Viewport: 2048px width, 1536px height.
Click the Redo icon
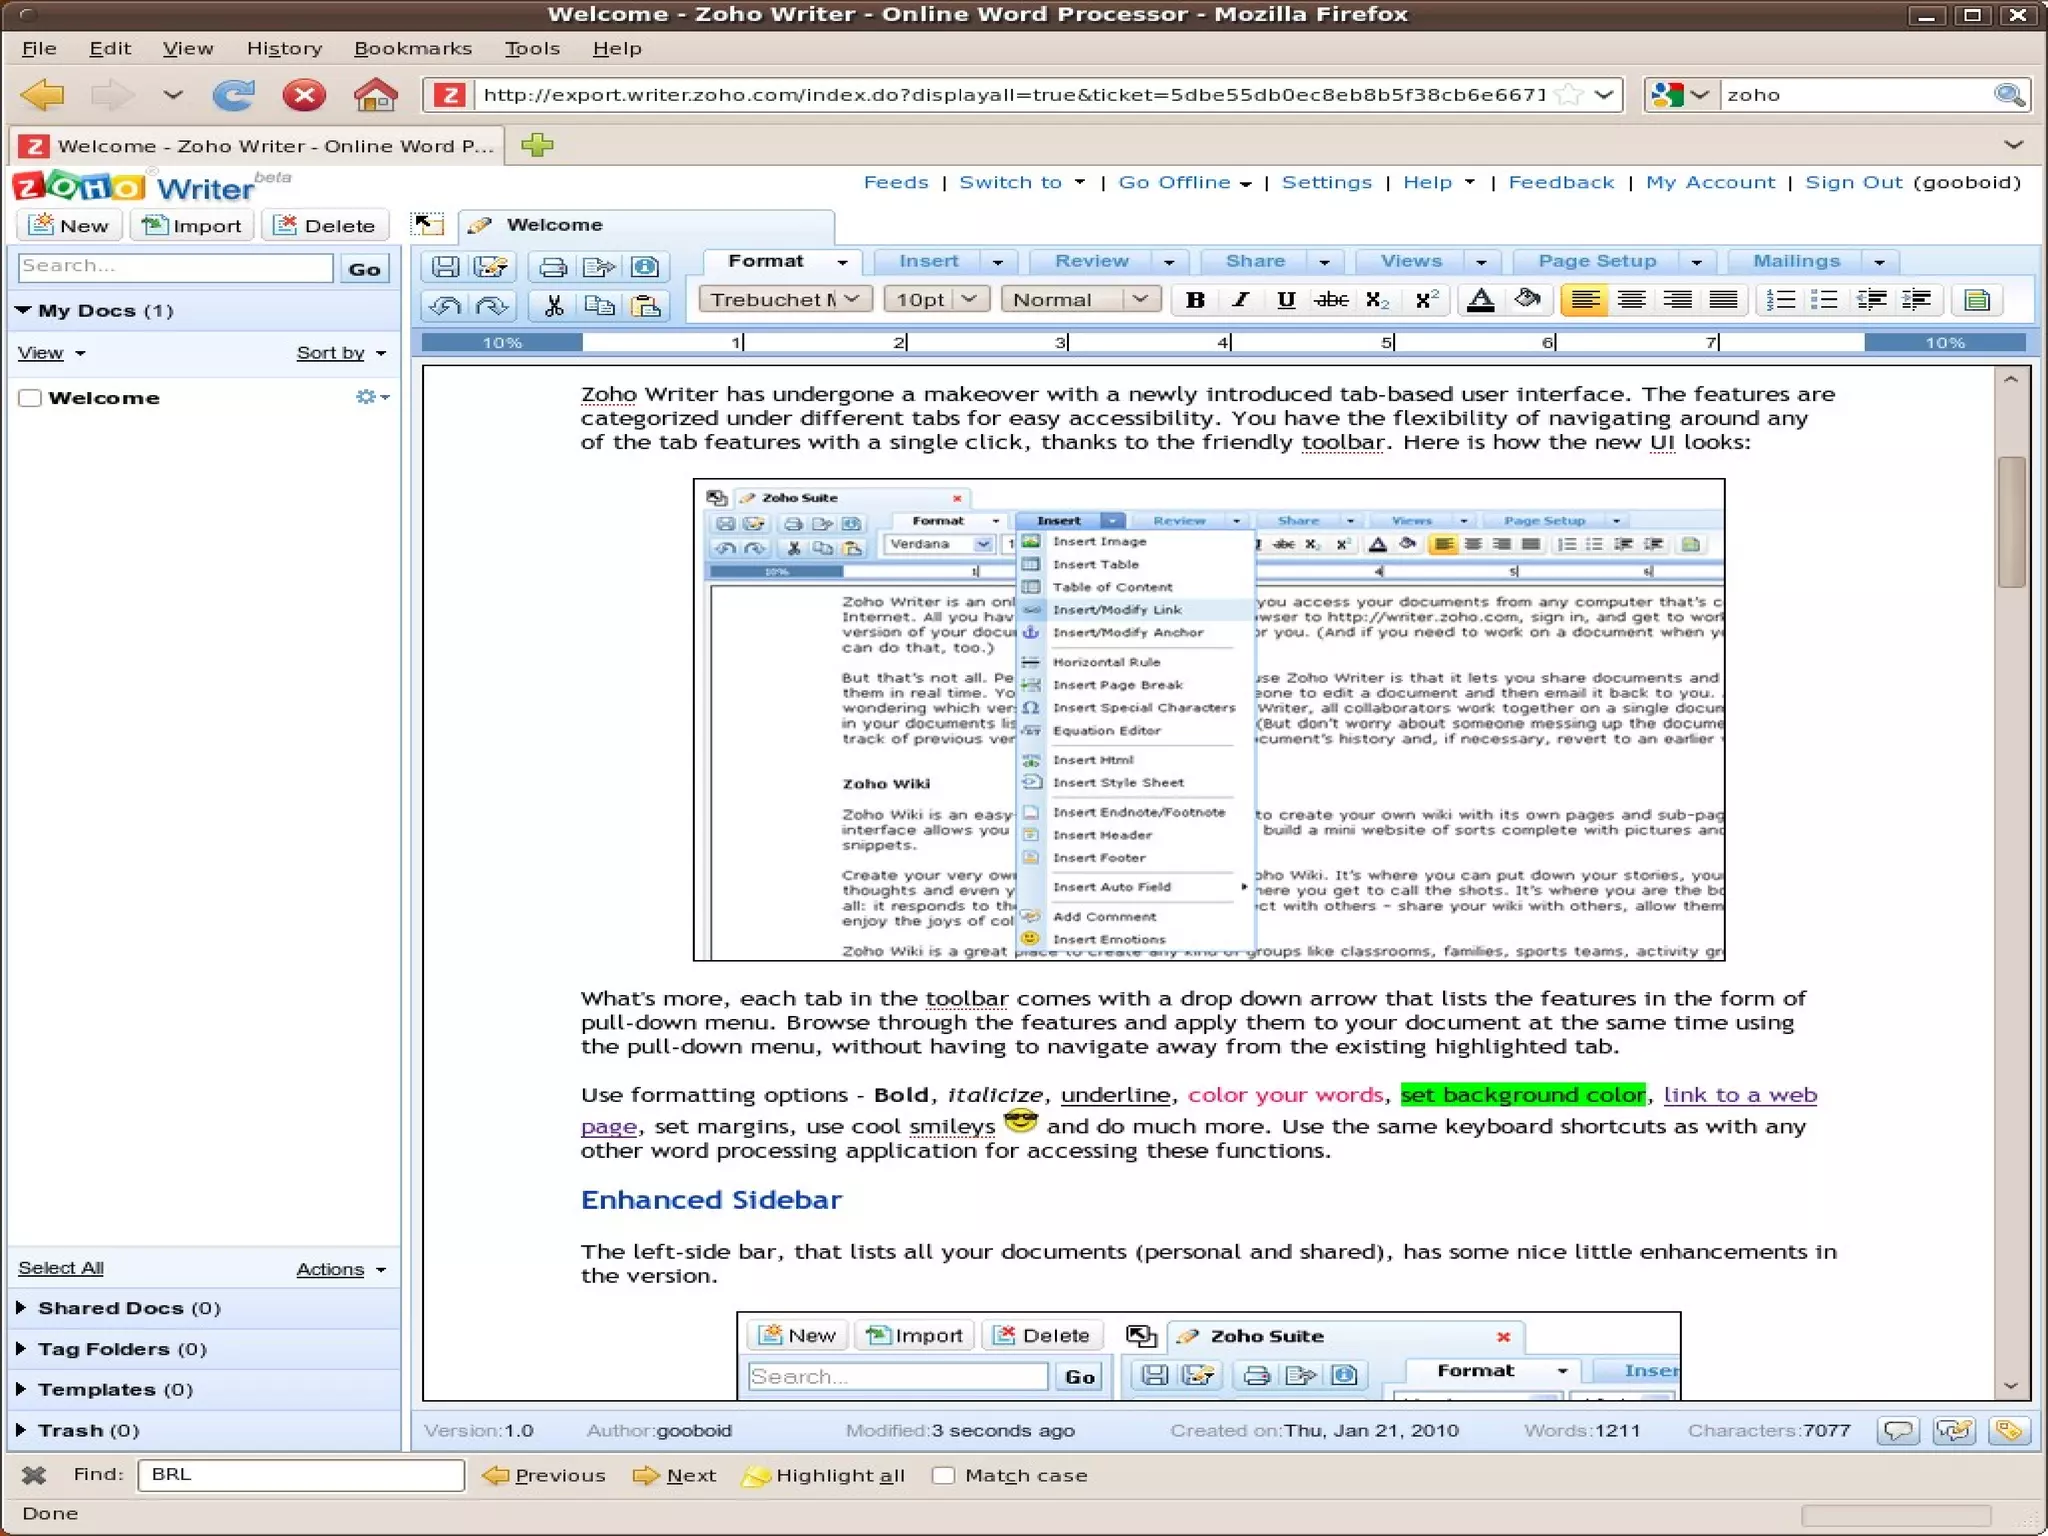click(491, 306)
